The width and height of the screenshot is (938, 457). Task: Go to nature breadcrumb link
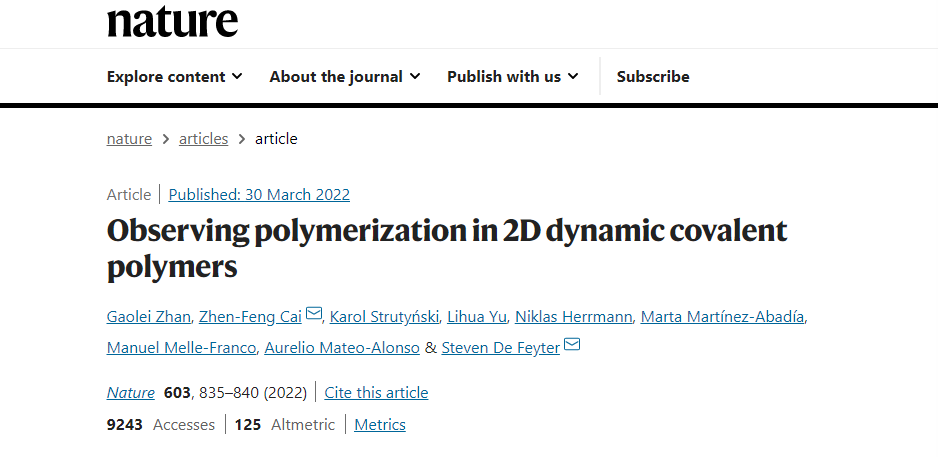129,139
